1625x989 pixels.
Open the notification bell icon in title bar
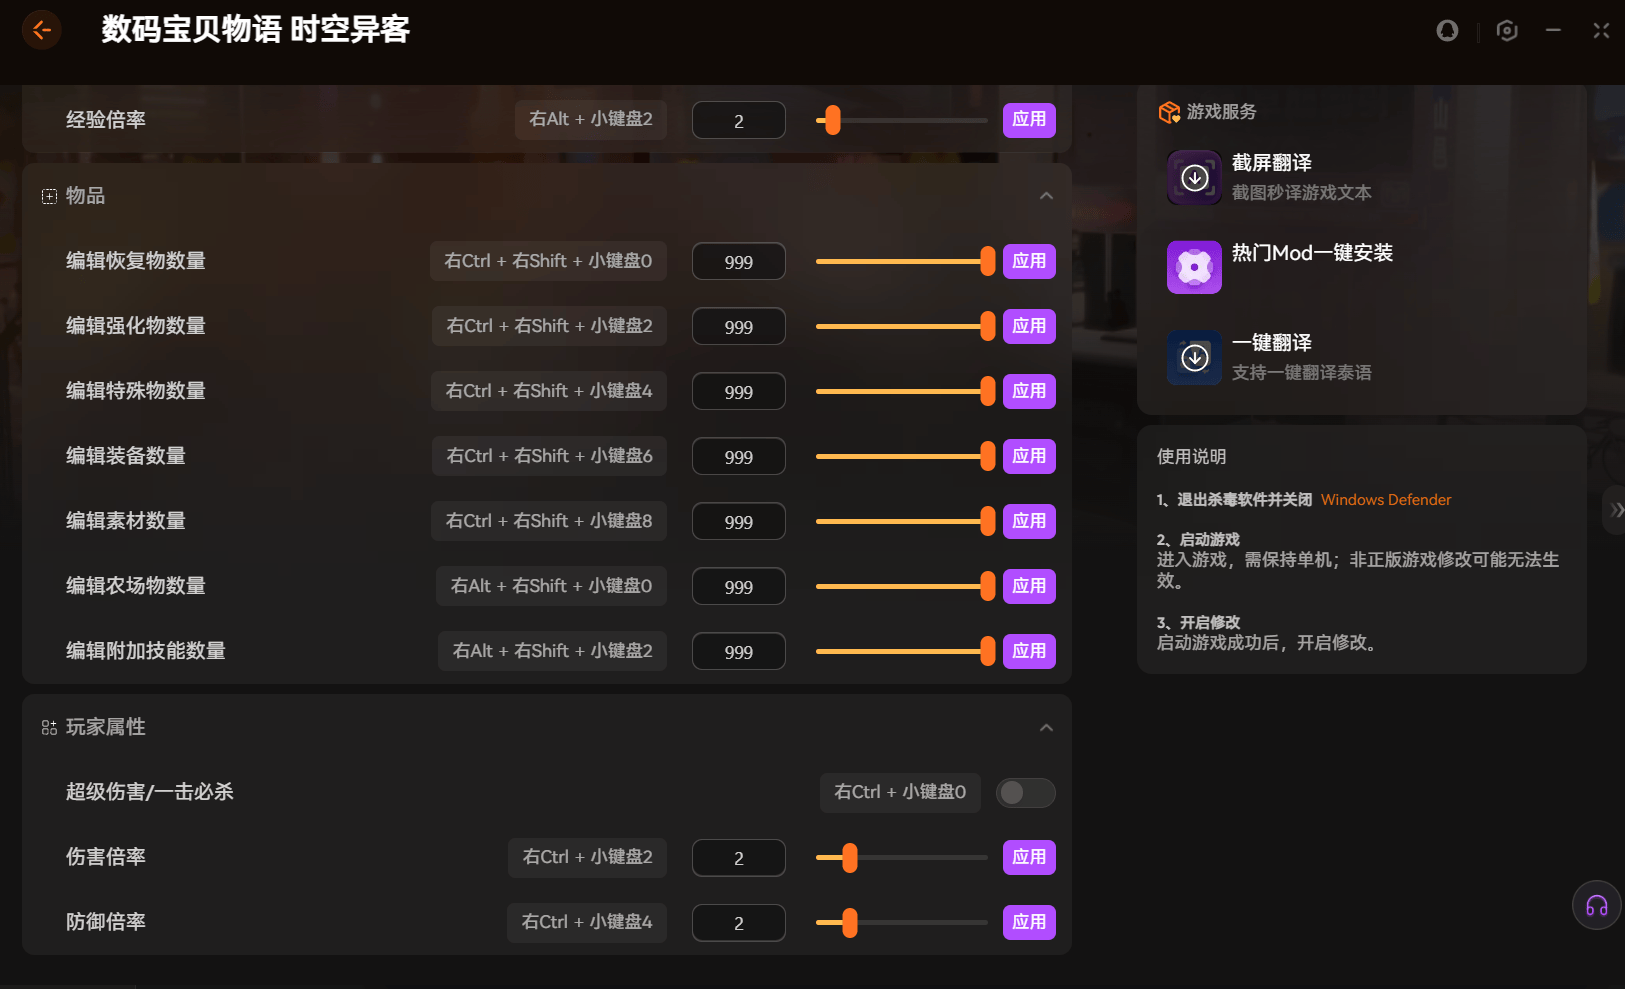[1447, 31]
